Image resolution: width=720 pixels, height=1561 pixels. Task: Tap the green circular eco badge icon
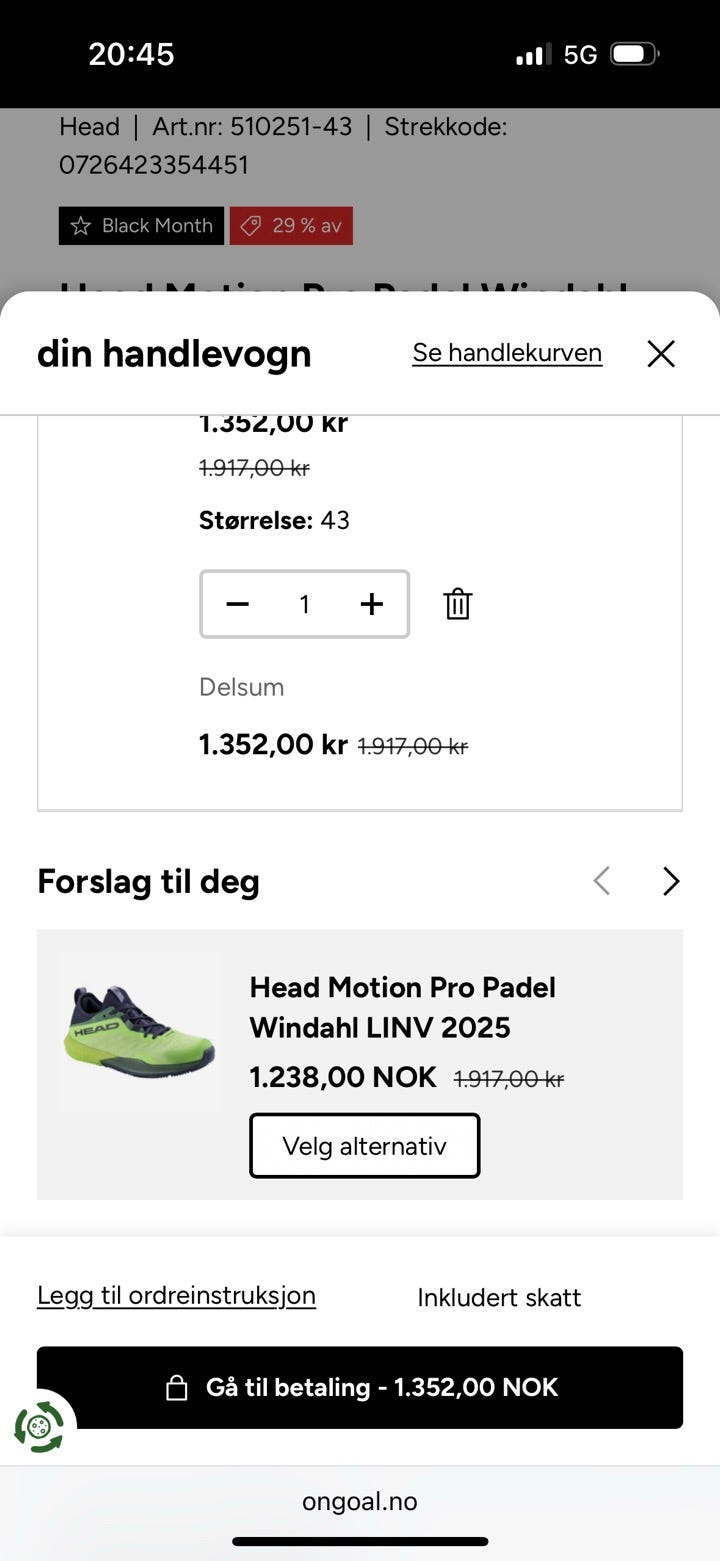pos(39,1427)
